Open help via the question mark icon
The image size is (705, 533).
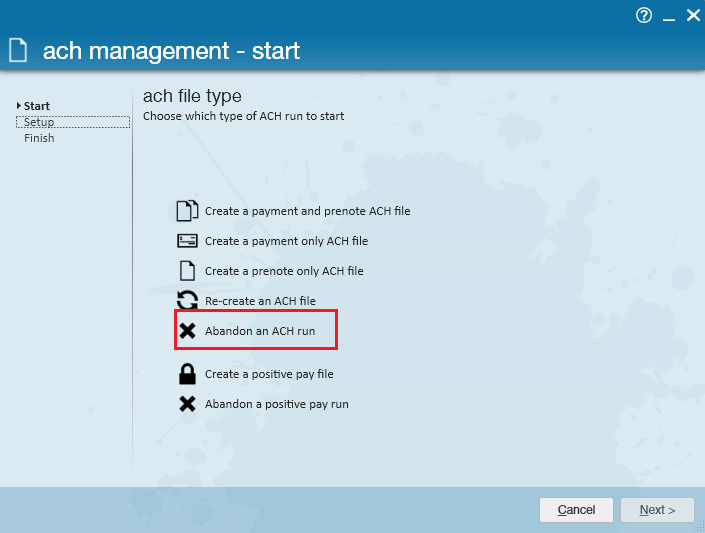[644, 16]
